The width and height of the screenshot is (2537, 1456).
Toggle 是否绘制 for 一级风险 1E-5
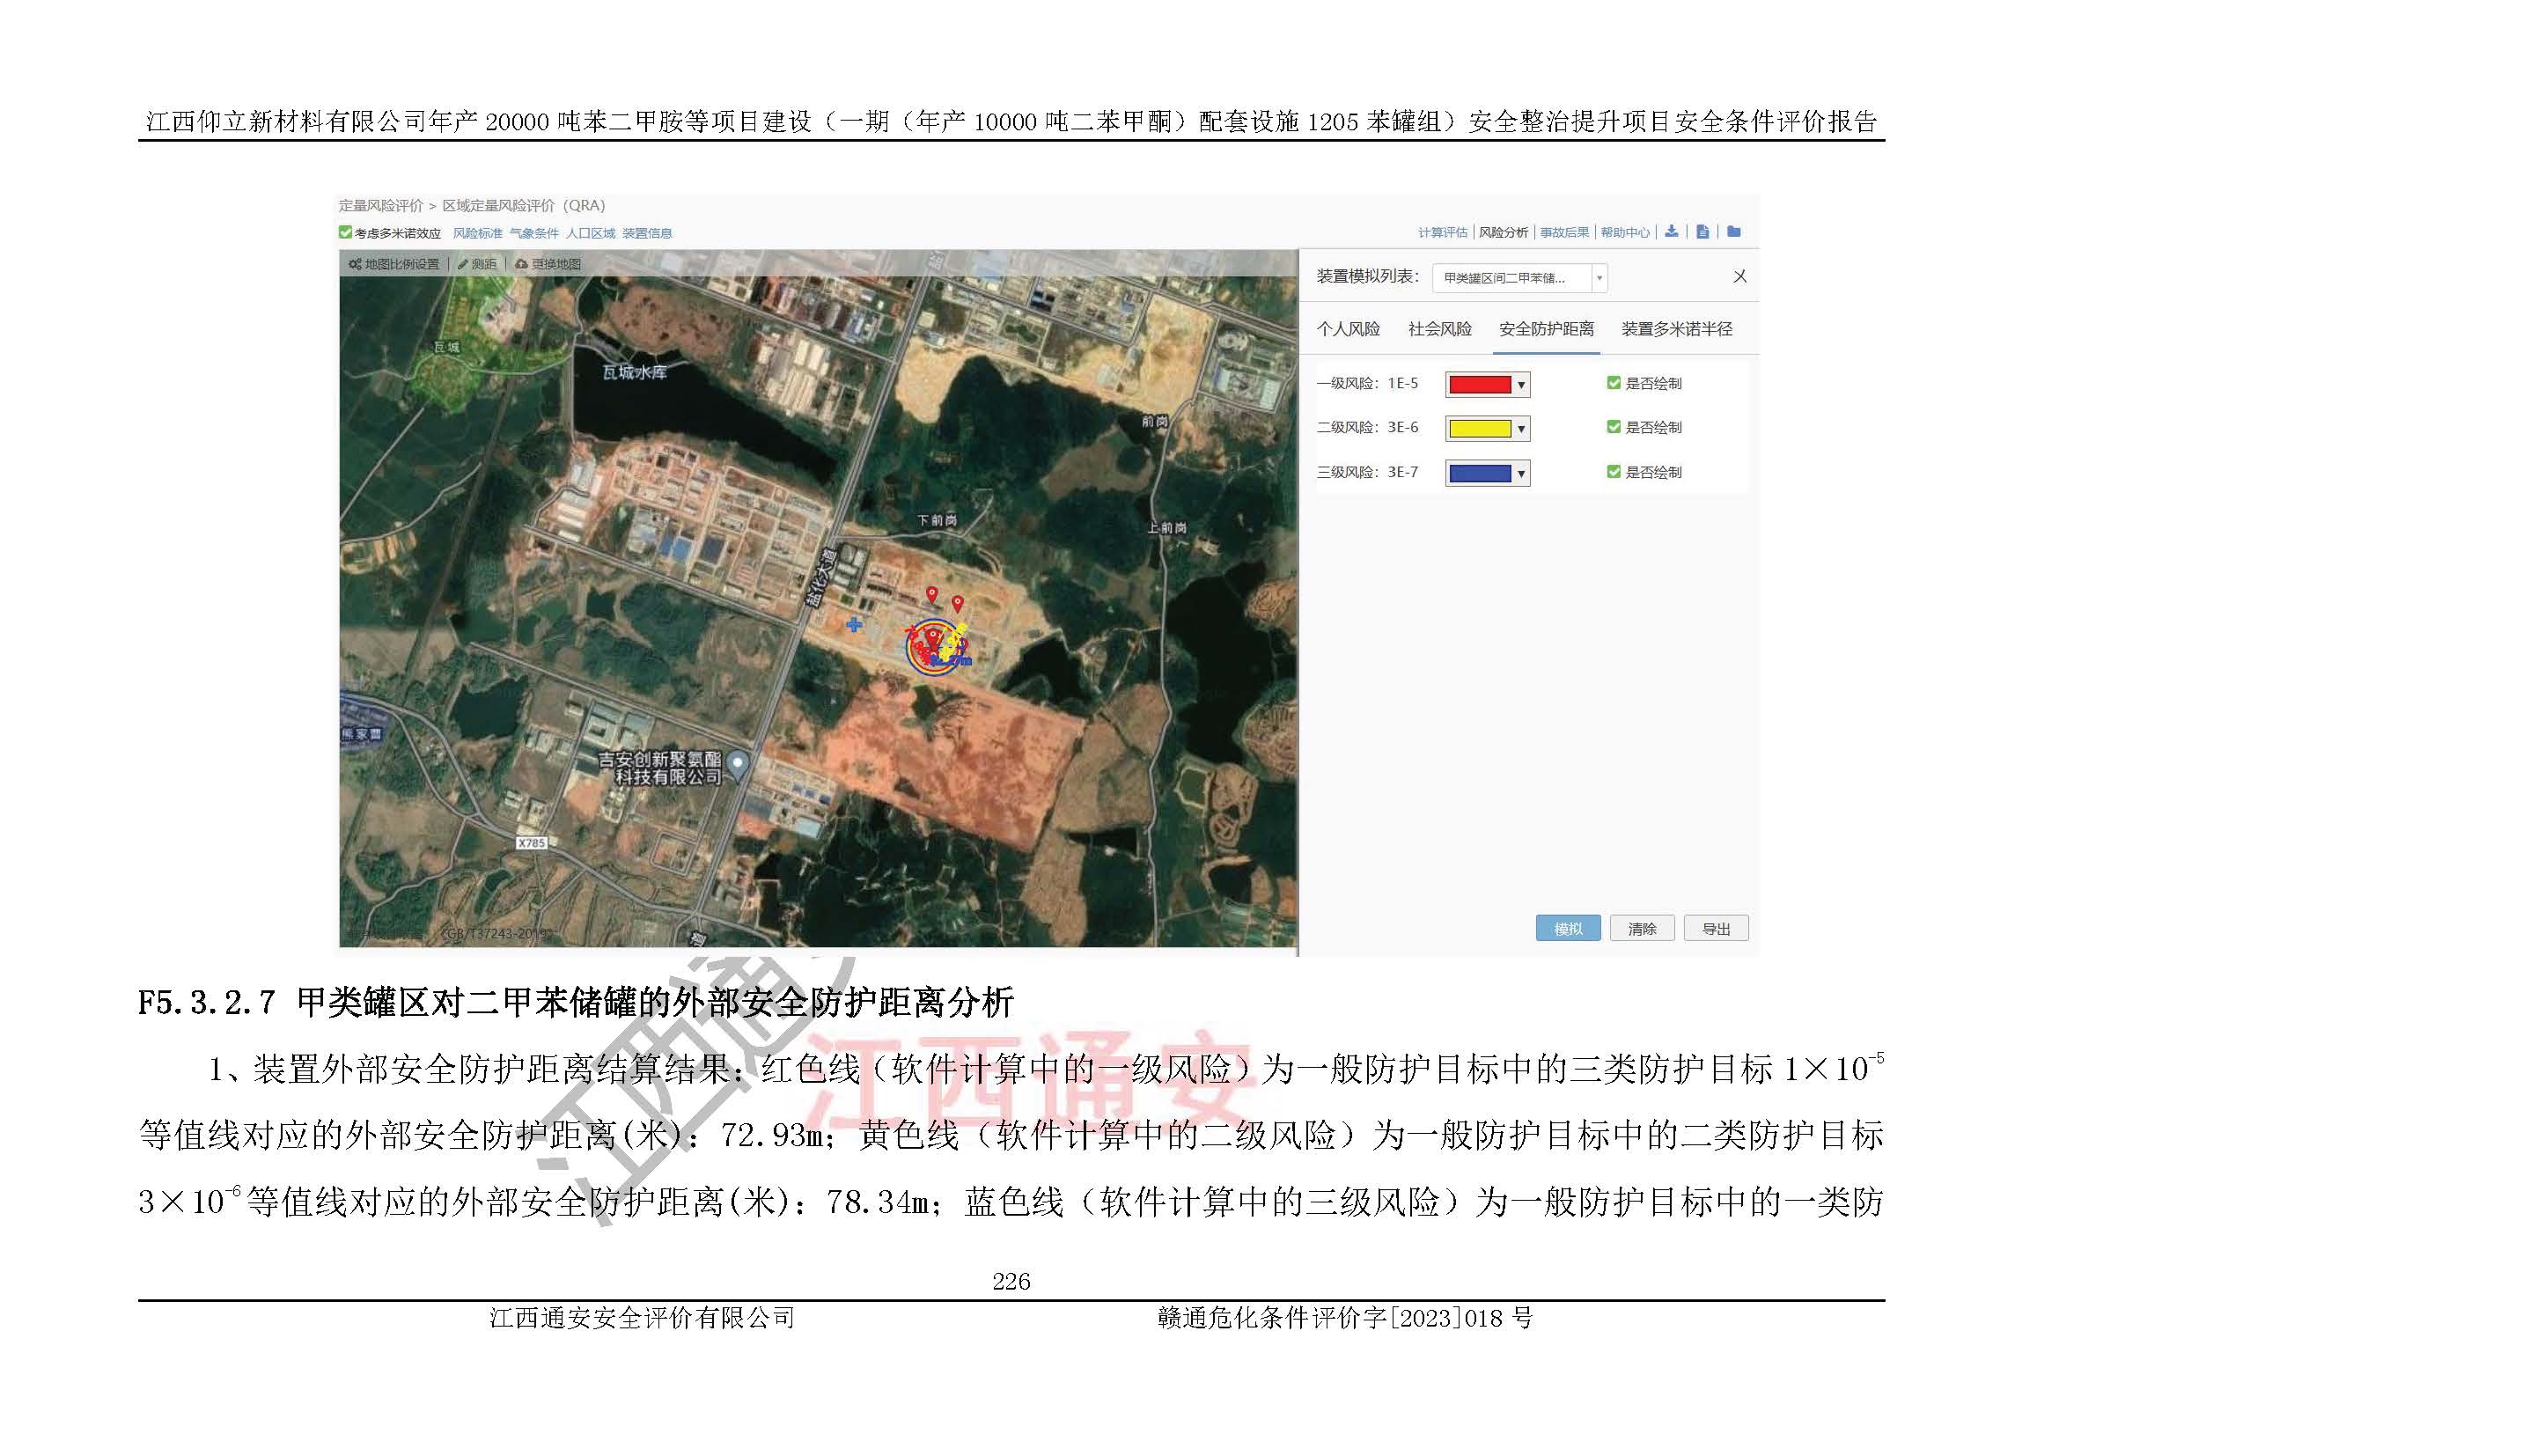click(x=1613, y=383)
